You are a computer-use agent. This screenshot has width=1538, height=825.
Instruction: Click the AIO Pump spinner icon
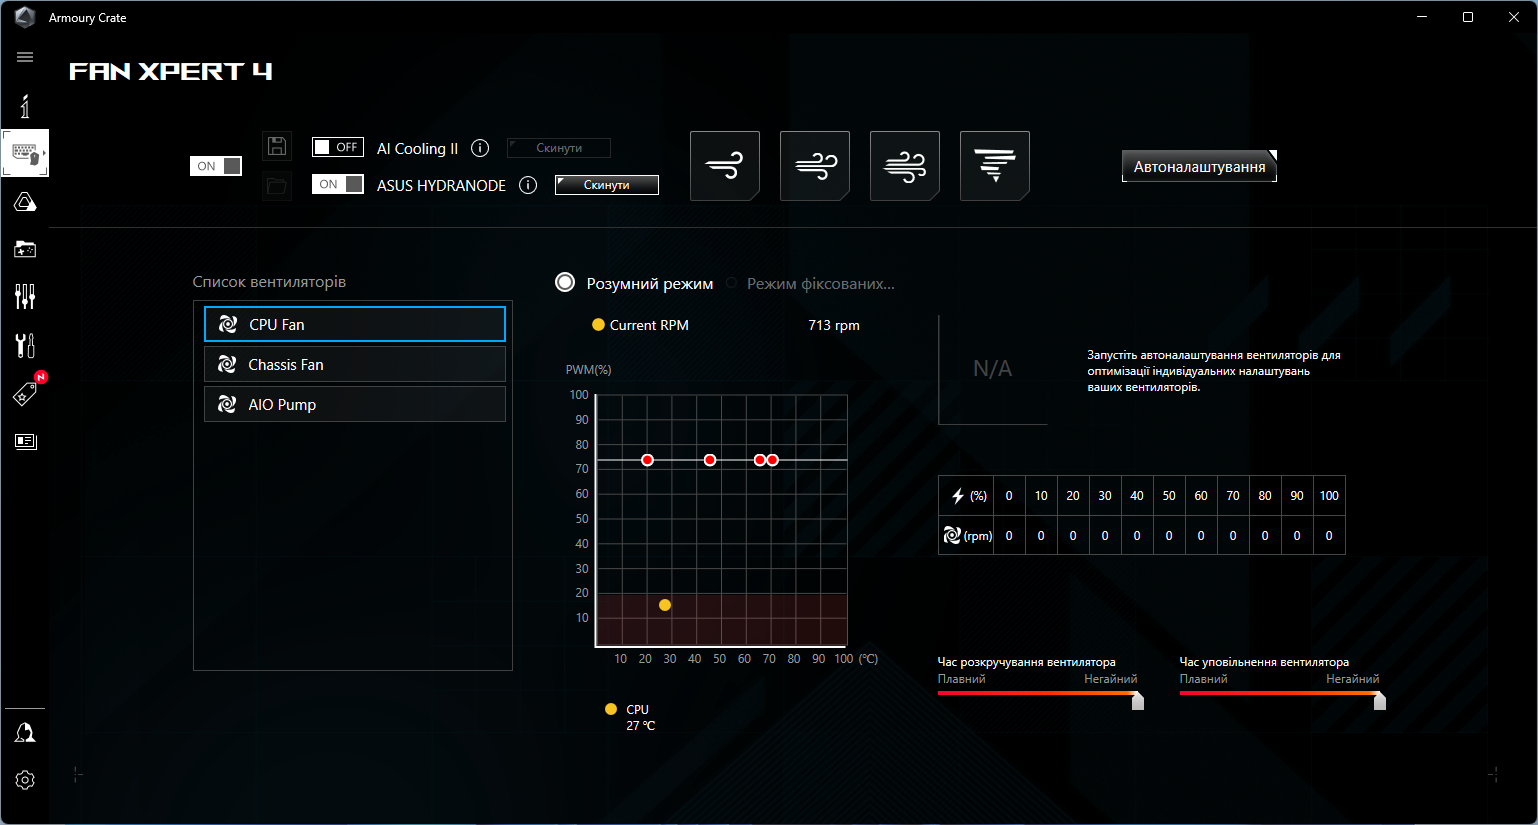tap(227, 404)
